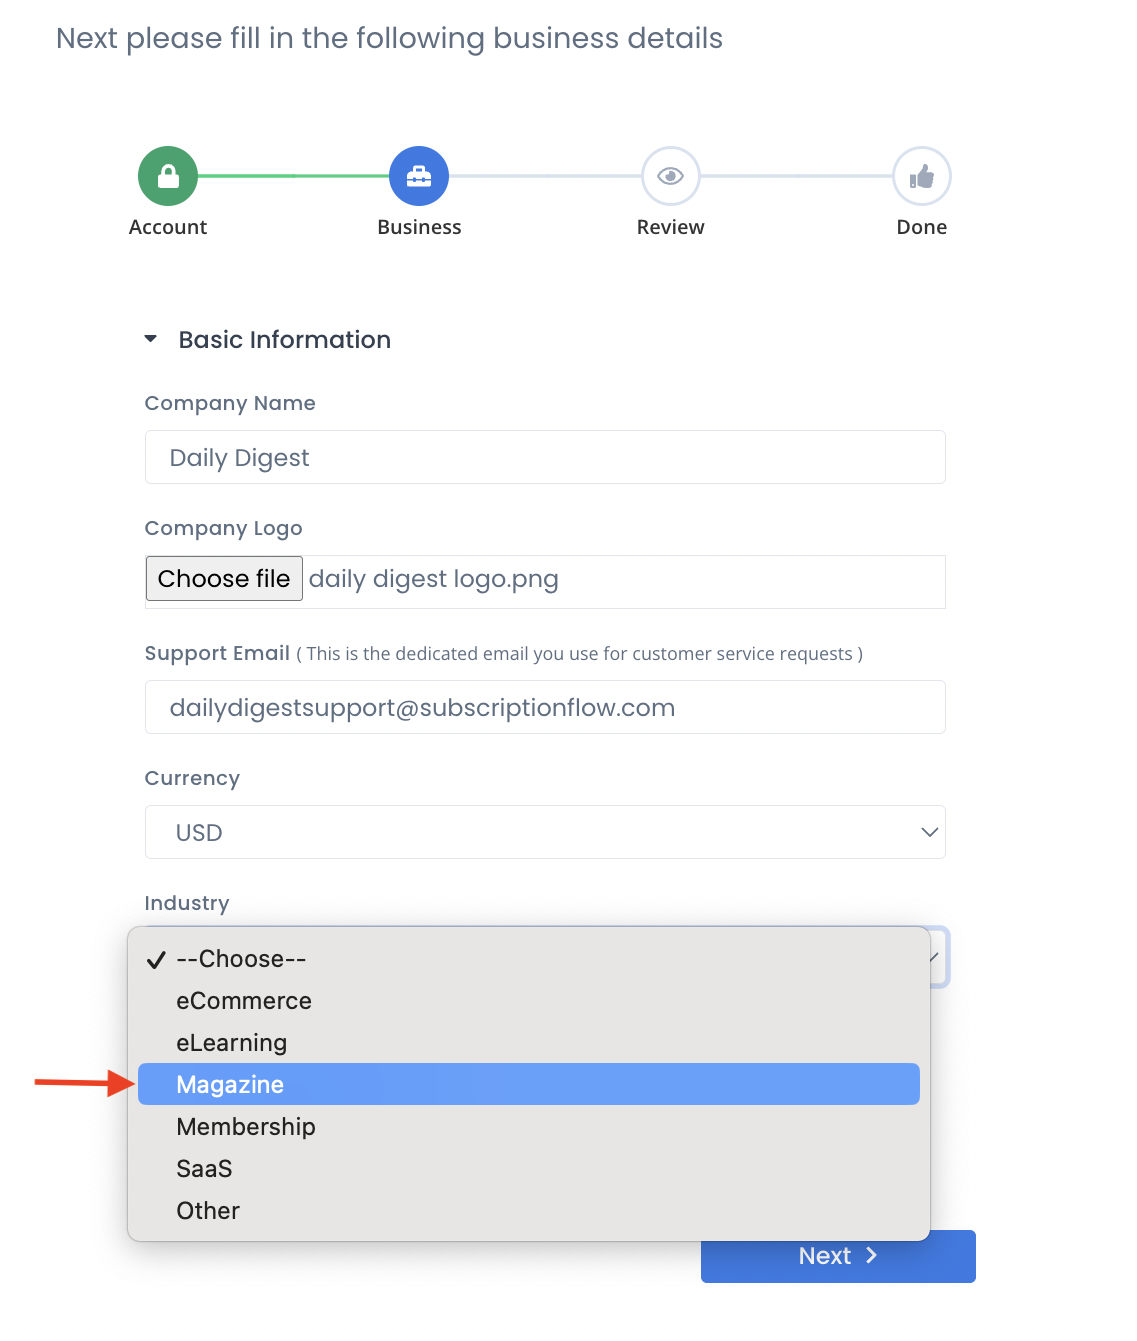Click the daily digest logo.png filename
Screen dimensions: 1137x1341
coord(434,579)
